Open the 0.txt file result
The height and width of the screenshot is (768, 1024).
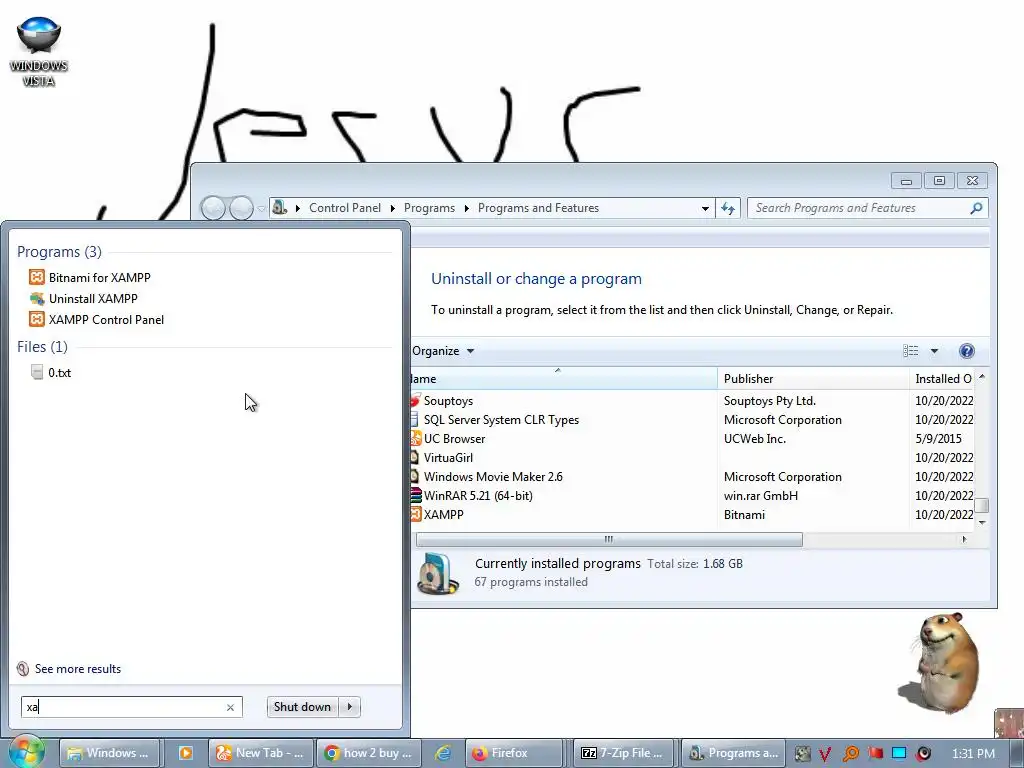(x=51, y=372)
